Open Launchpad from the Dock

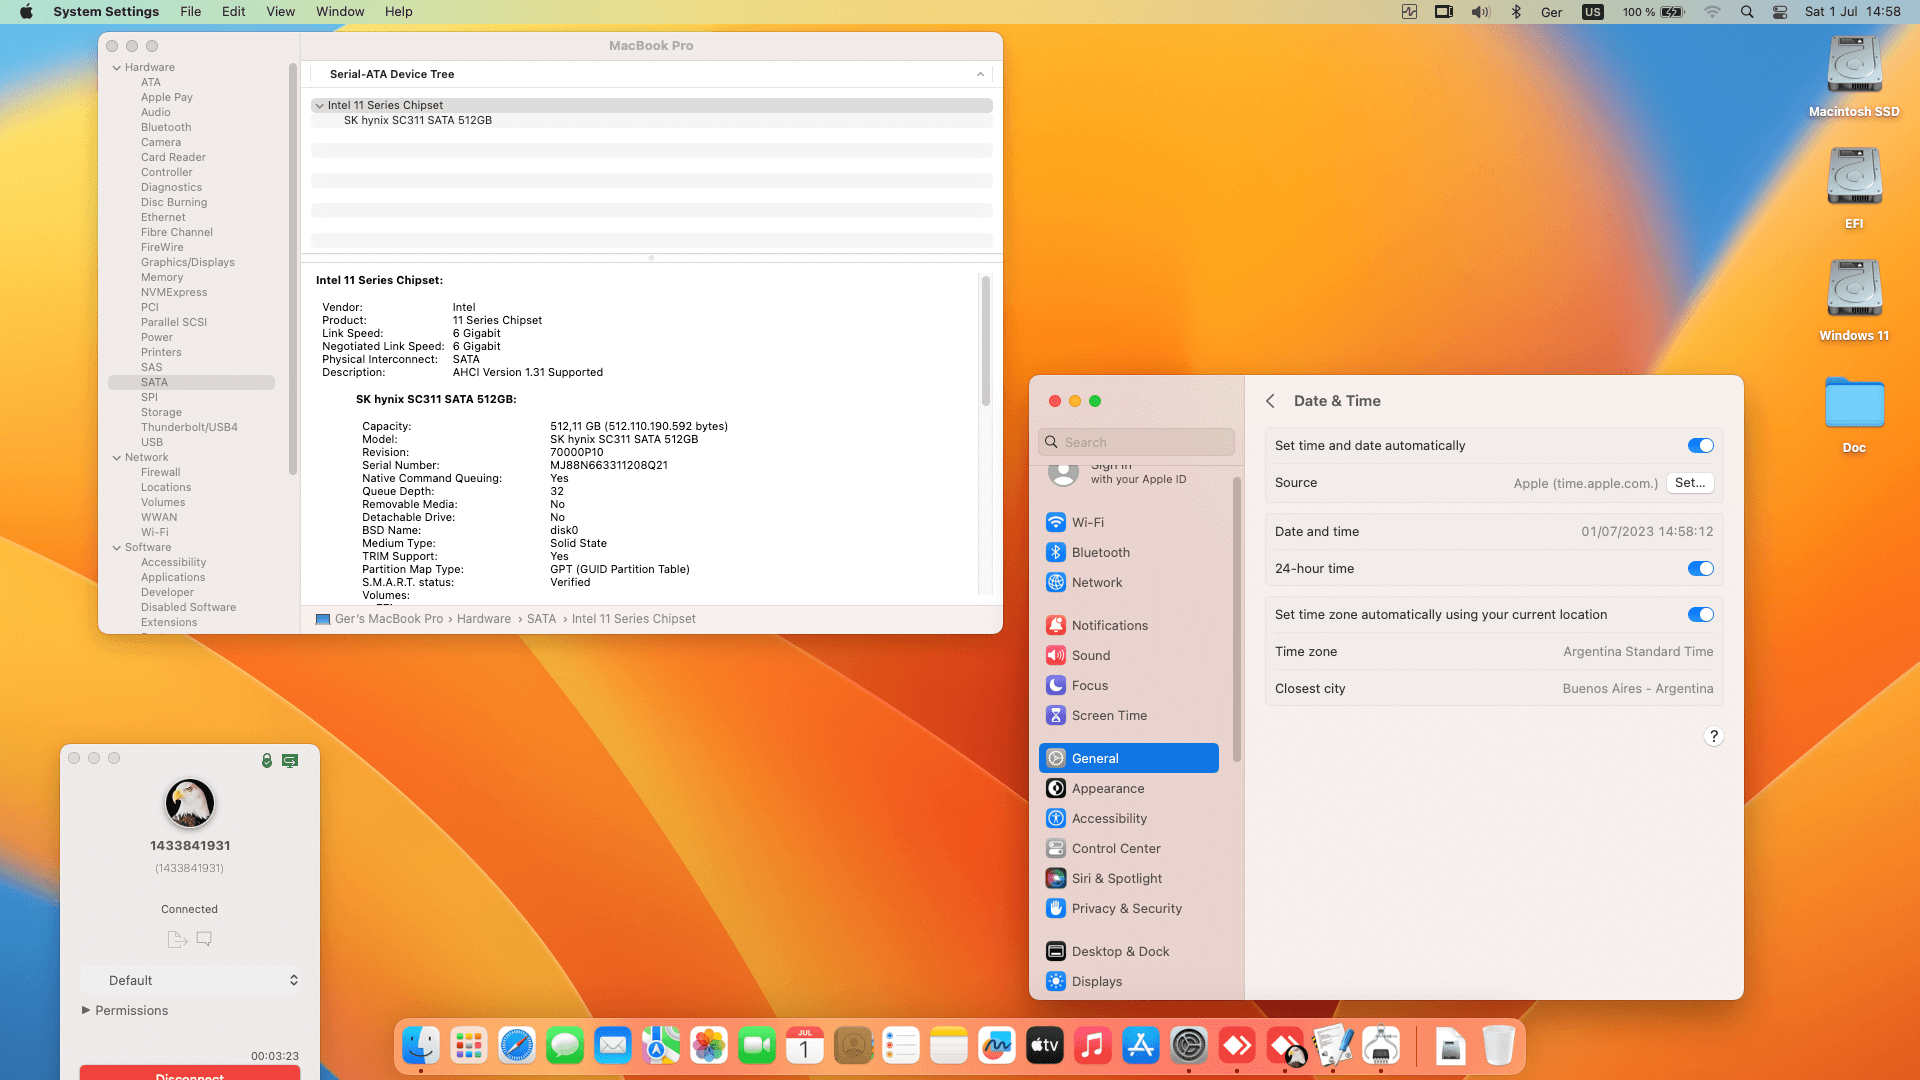click(x=469, y=1046)
